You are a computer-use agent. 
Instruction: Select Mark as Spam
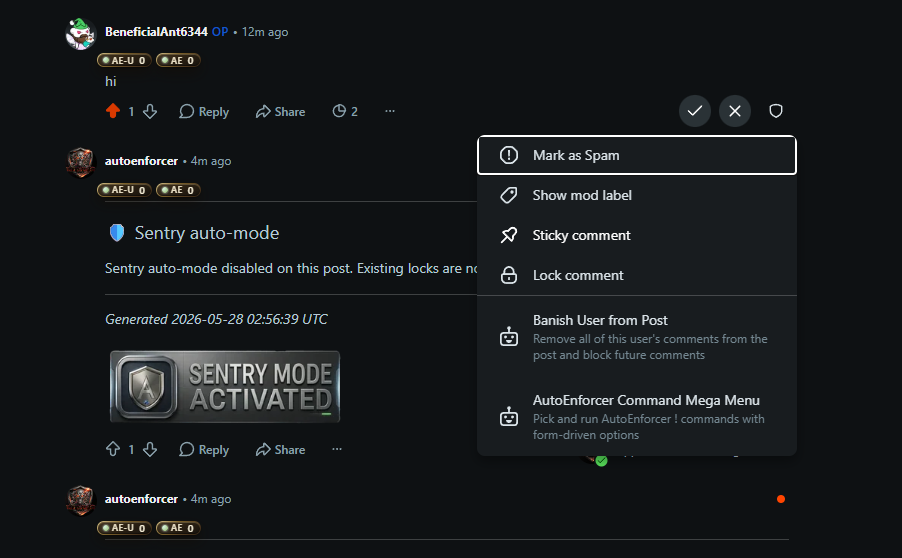[x=637, y=155]
